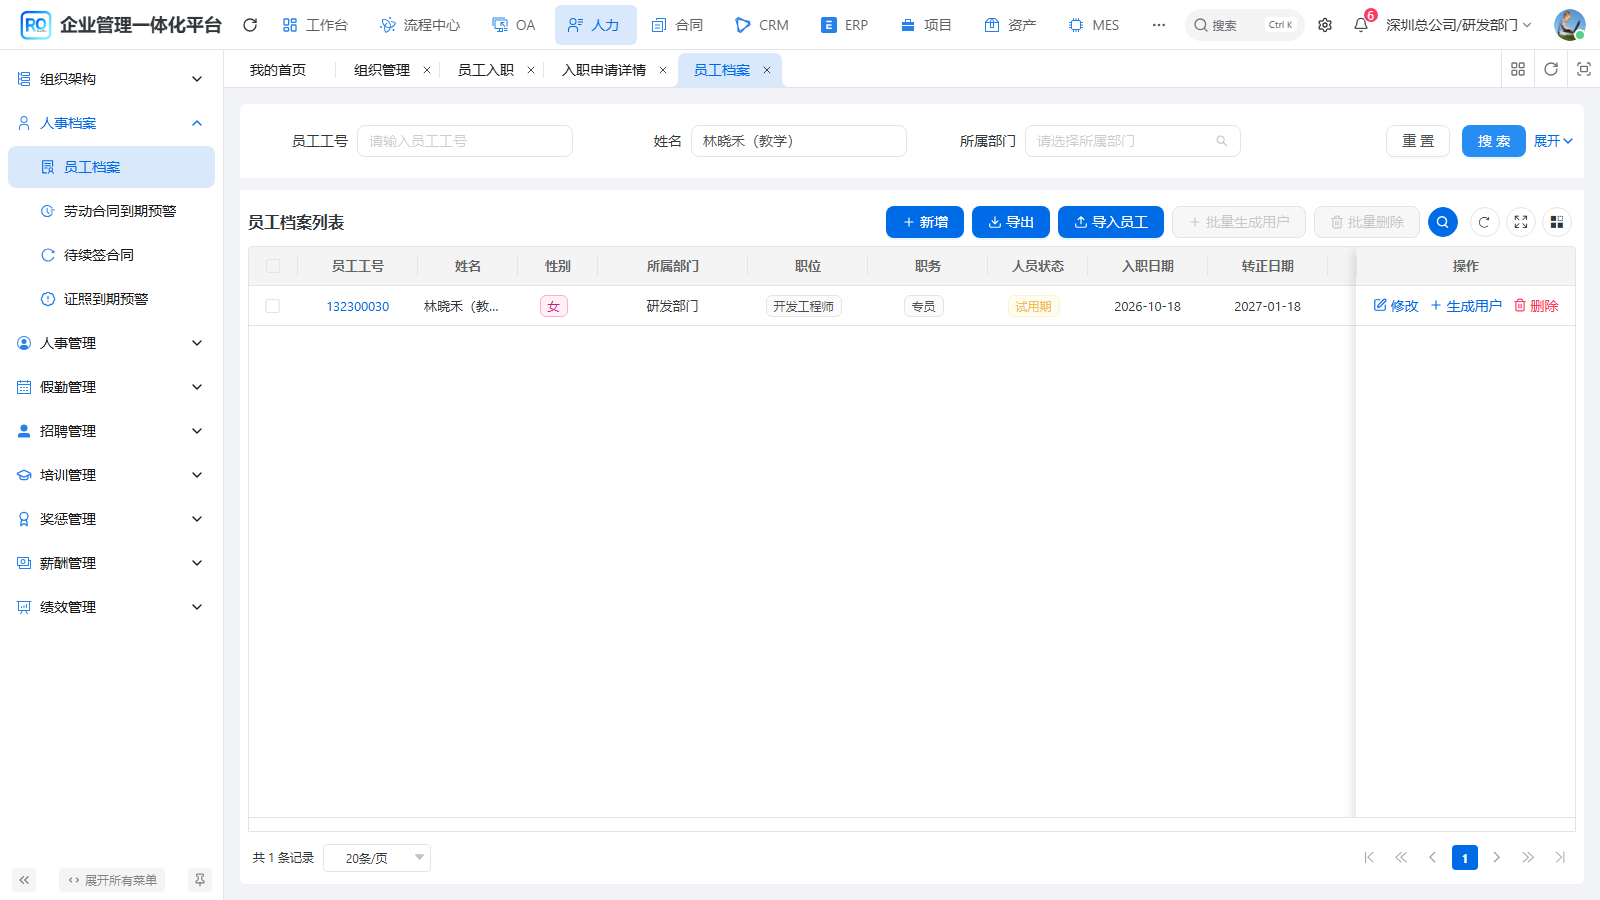
Task: Open the 20条/页 page size dropdown
Action: (377, 858)
